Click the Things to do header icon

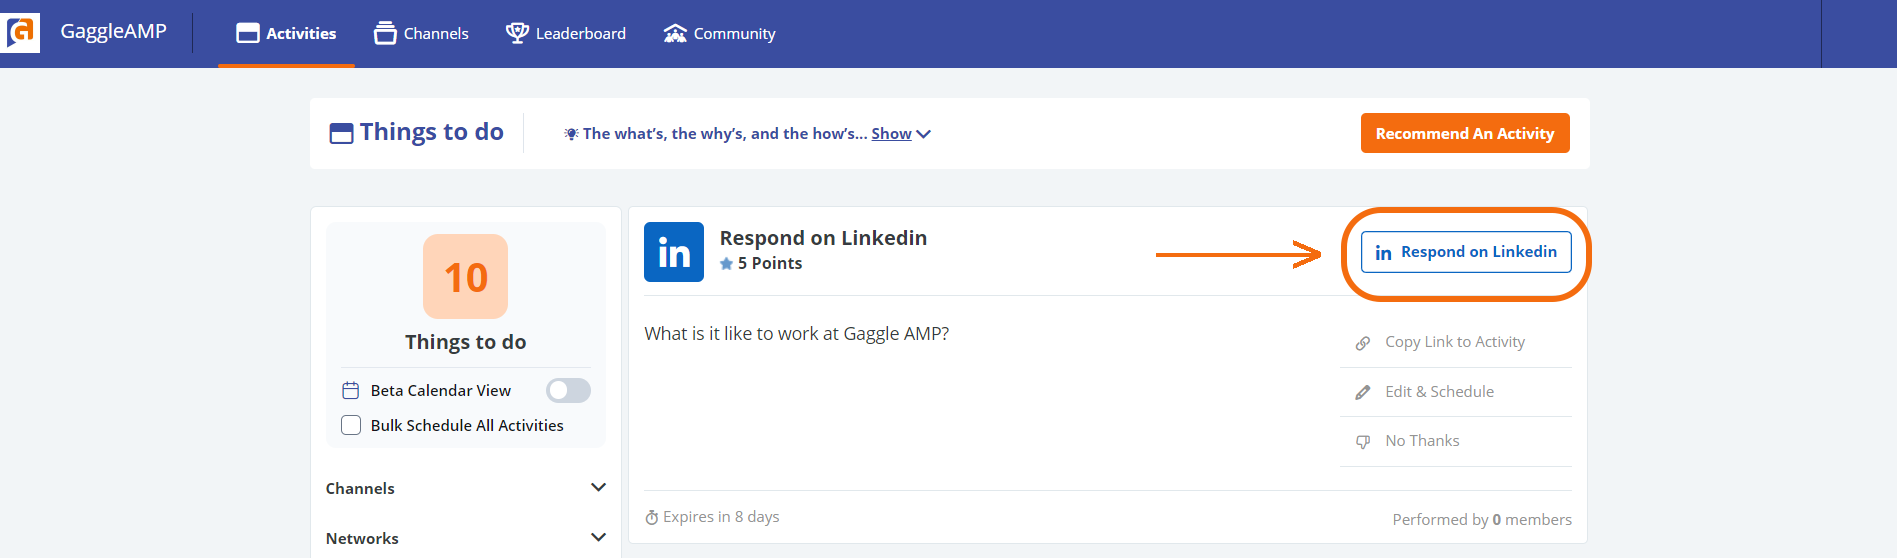[341, 133]
